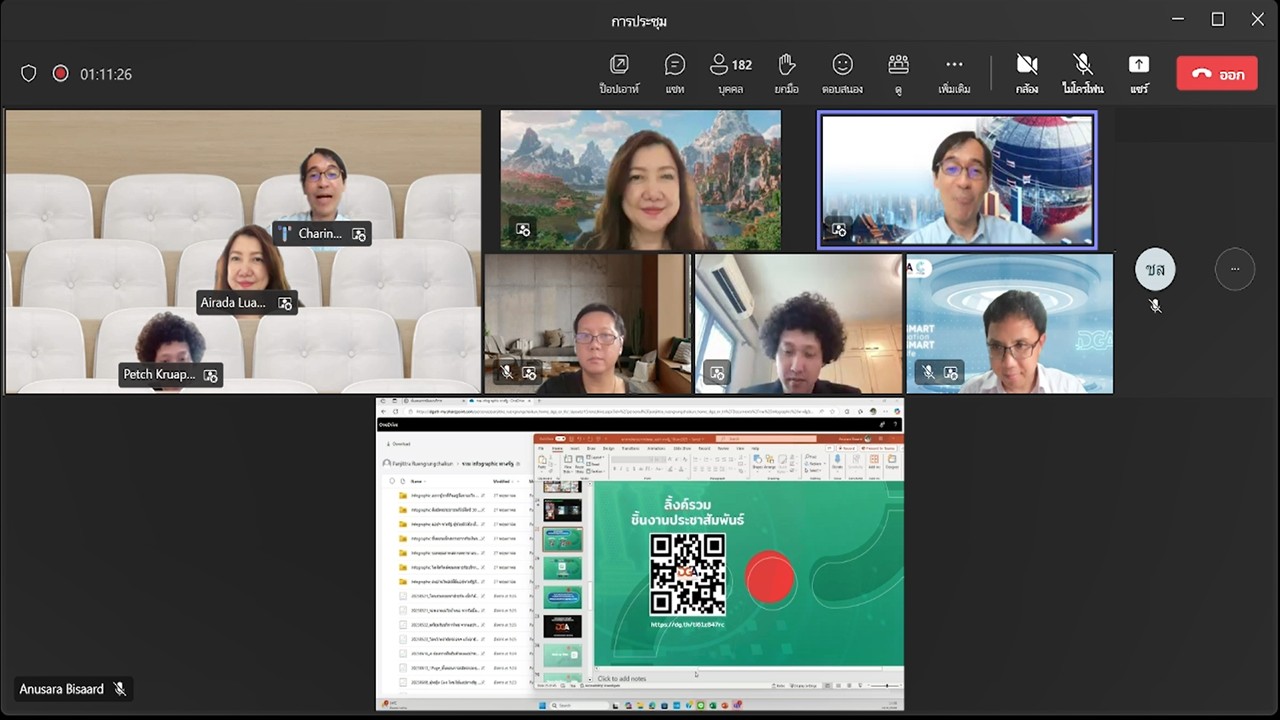Select the Anusara Bisaard name label
This screenshot has height=720, width=1280.
pyautogui.click(x=62, y=689)
